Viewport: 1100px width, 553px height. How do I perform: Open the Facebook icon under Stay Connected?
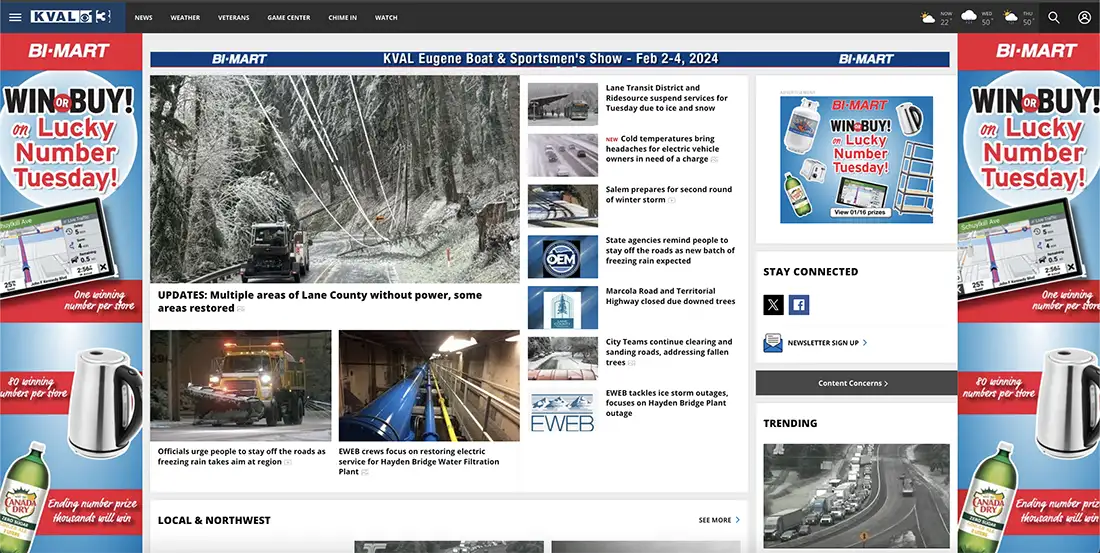pyautogui.click(x=799, y=305)
